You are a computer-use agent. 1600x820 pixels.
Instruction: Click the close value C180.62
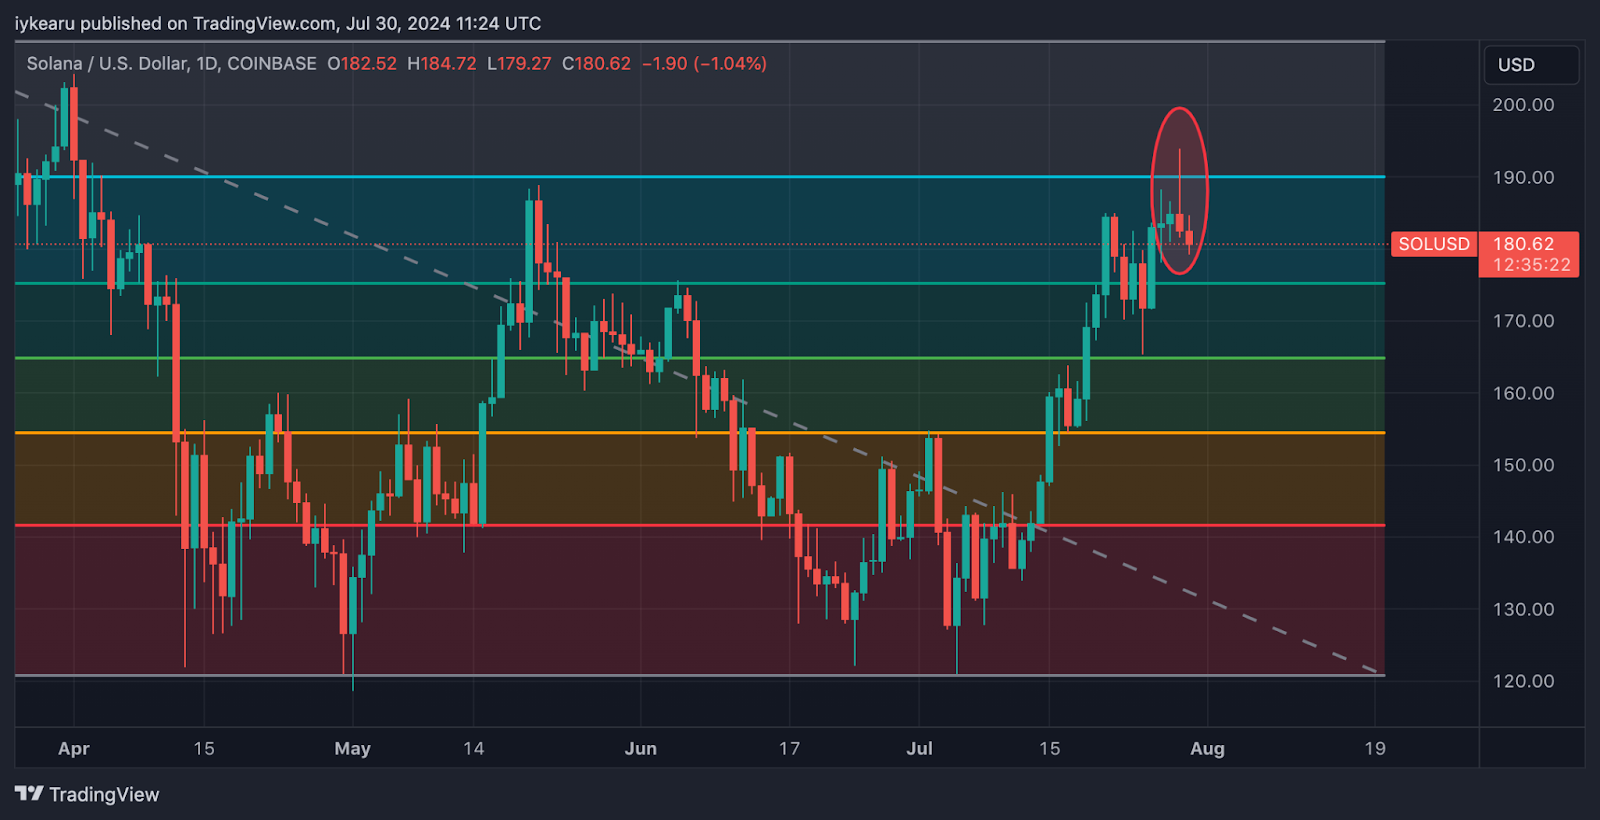(x=596, y=63)
